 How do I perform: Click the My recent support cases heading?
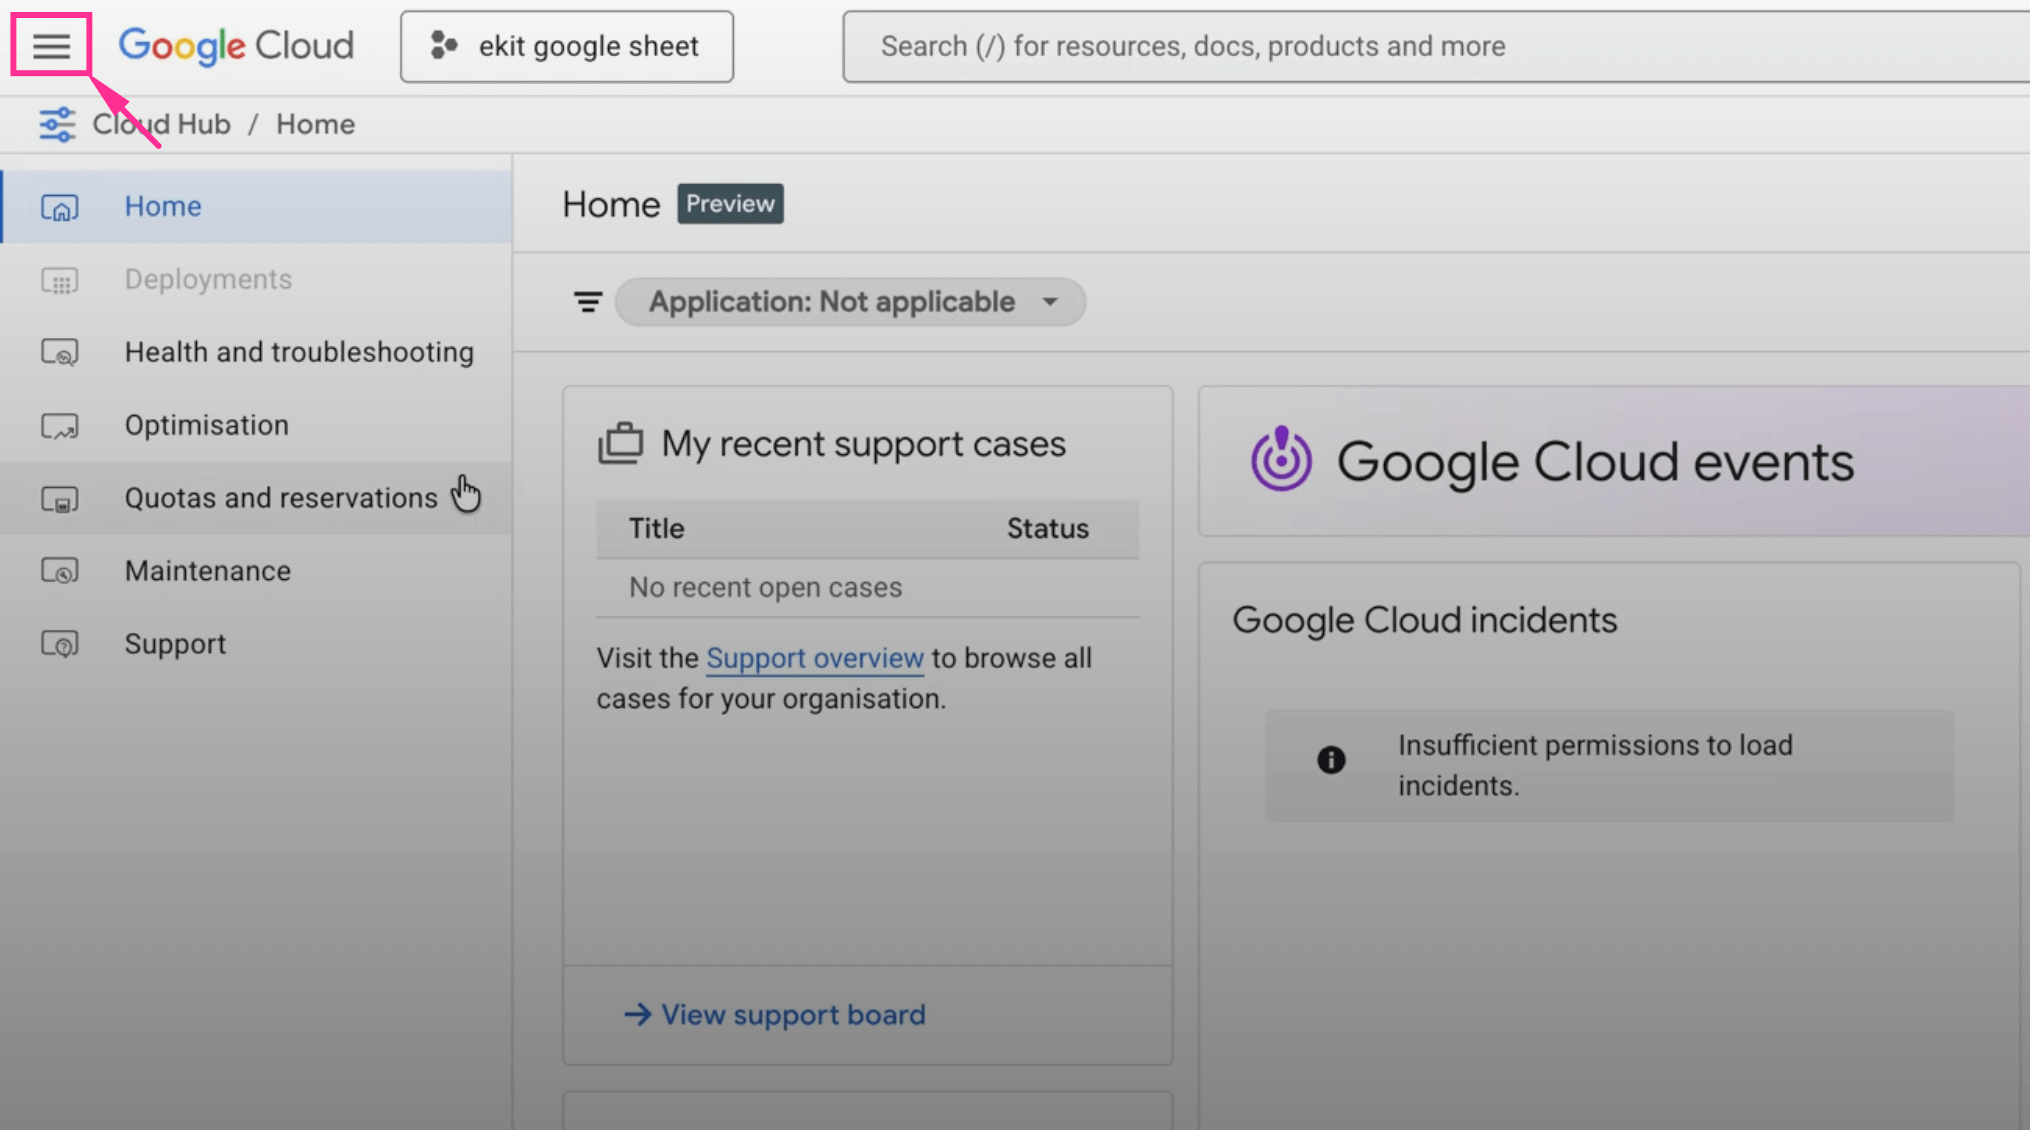pyautogui.click(x=863, y=444)
